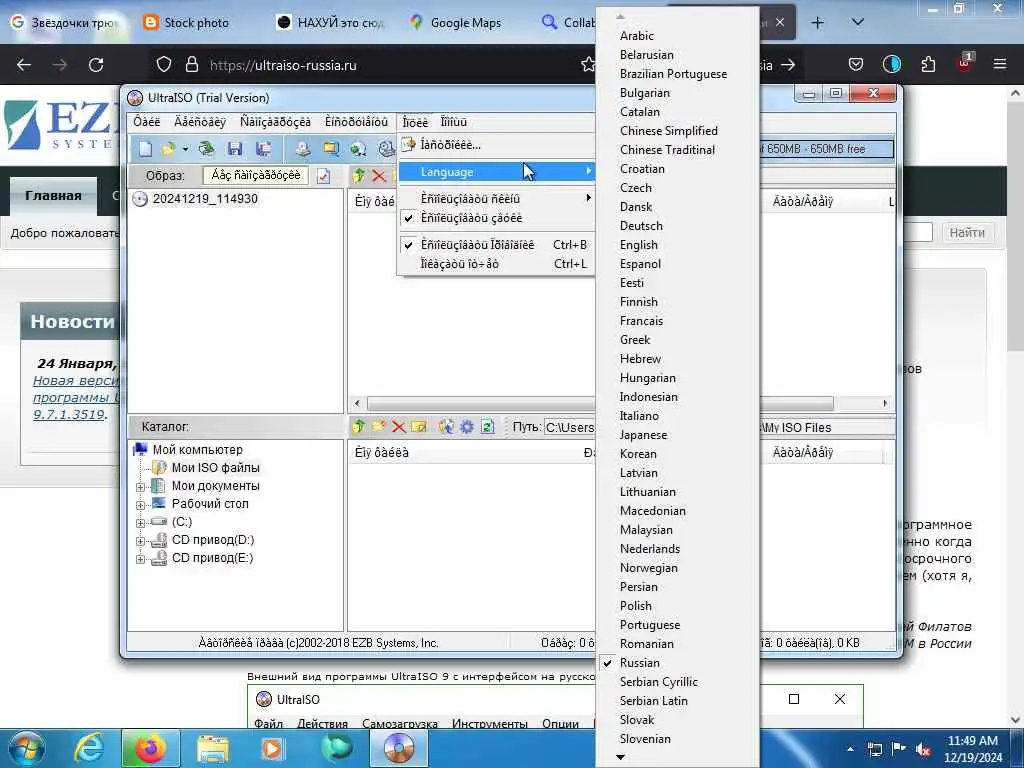Click the Save As icon beside the floppy

263,149
